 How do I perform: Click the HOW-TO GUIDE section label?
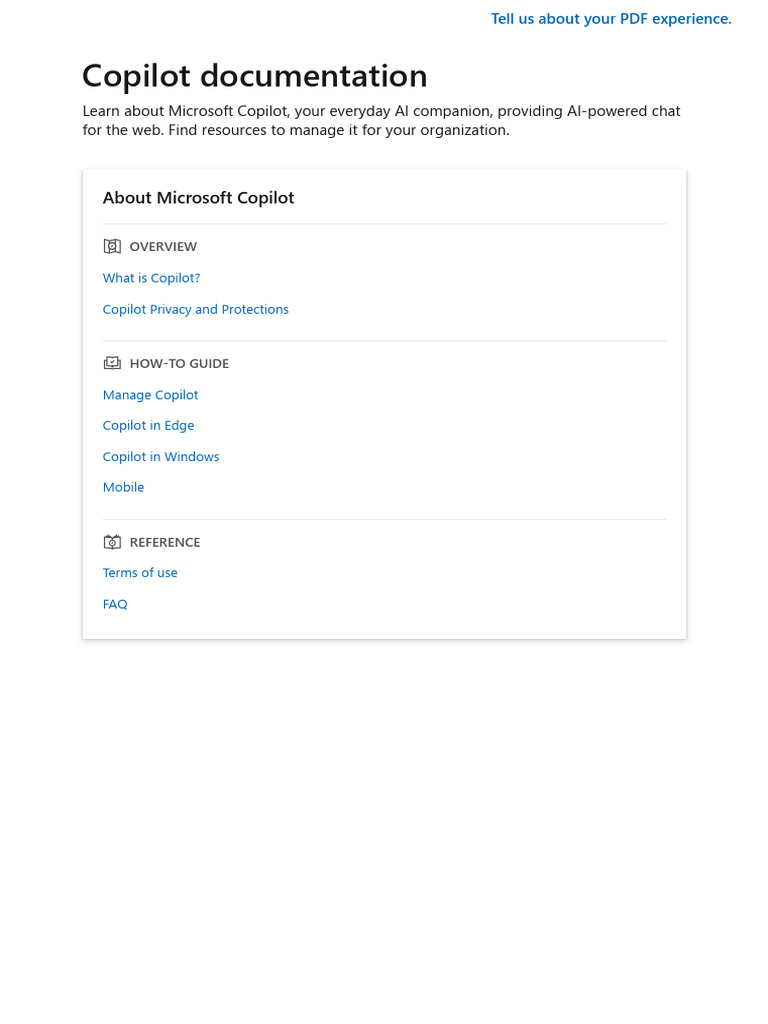click(x=179, y=364)
